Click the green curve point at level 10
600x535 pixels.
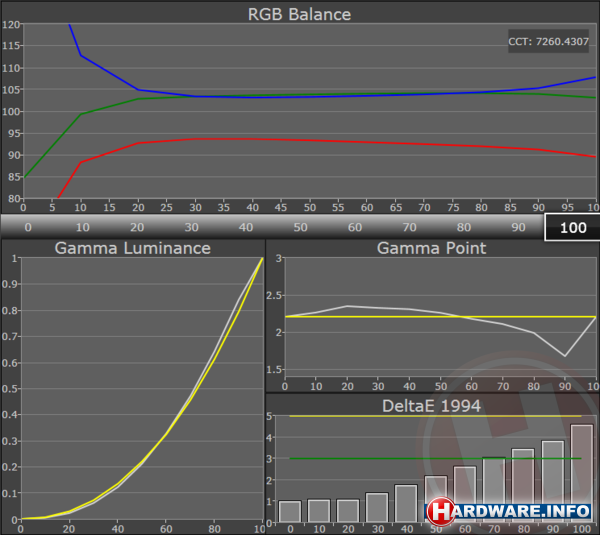coord(81,114)
